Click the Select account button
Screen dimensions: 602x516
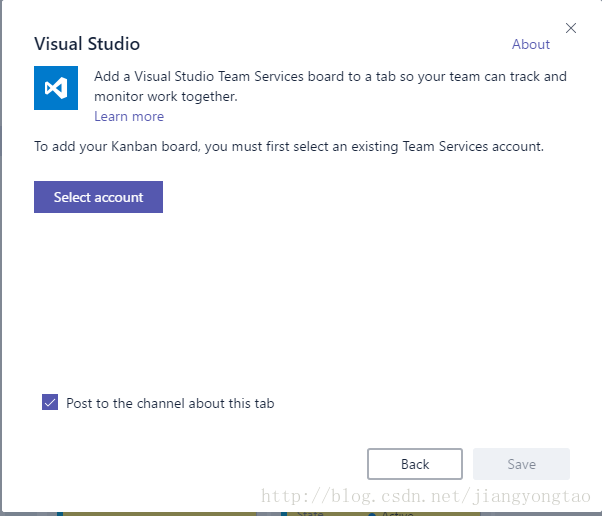pos(98,197)
